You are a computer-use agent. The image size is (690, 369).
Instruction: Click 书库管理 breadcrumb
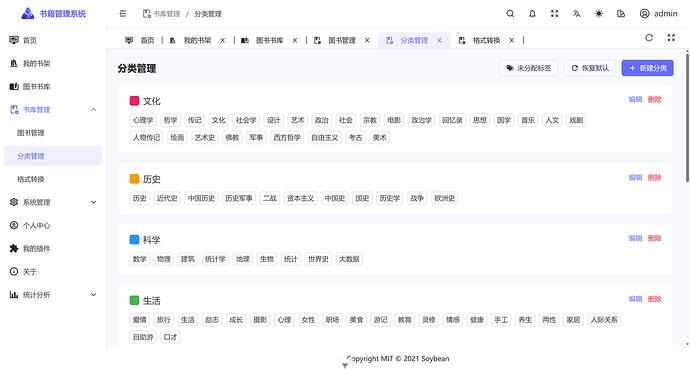click(161, 14)
